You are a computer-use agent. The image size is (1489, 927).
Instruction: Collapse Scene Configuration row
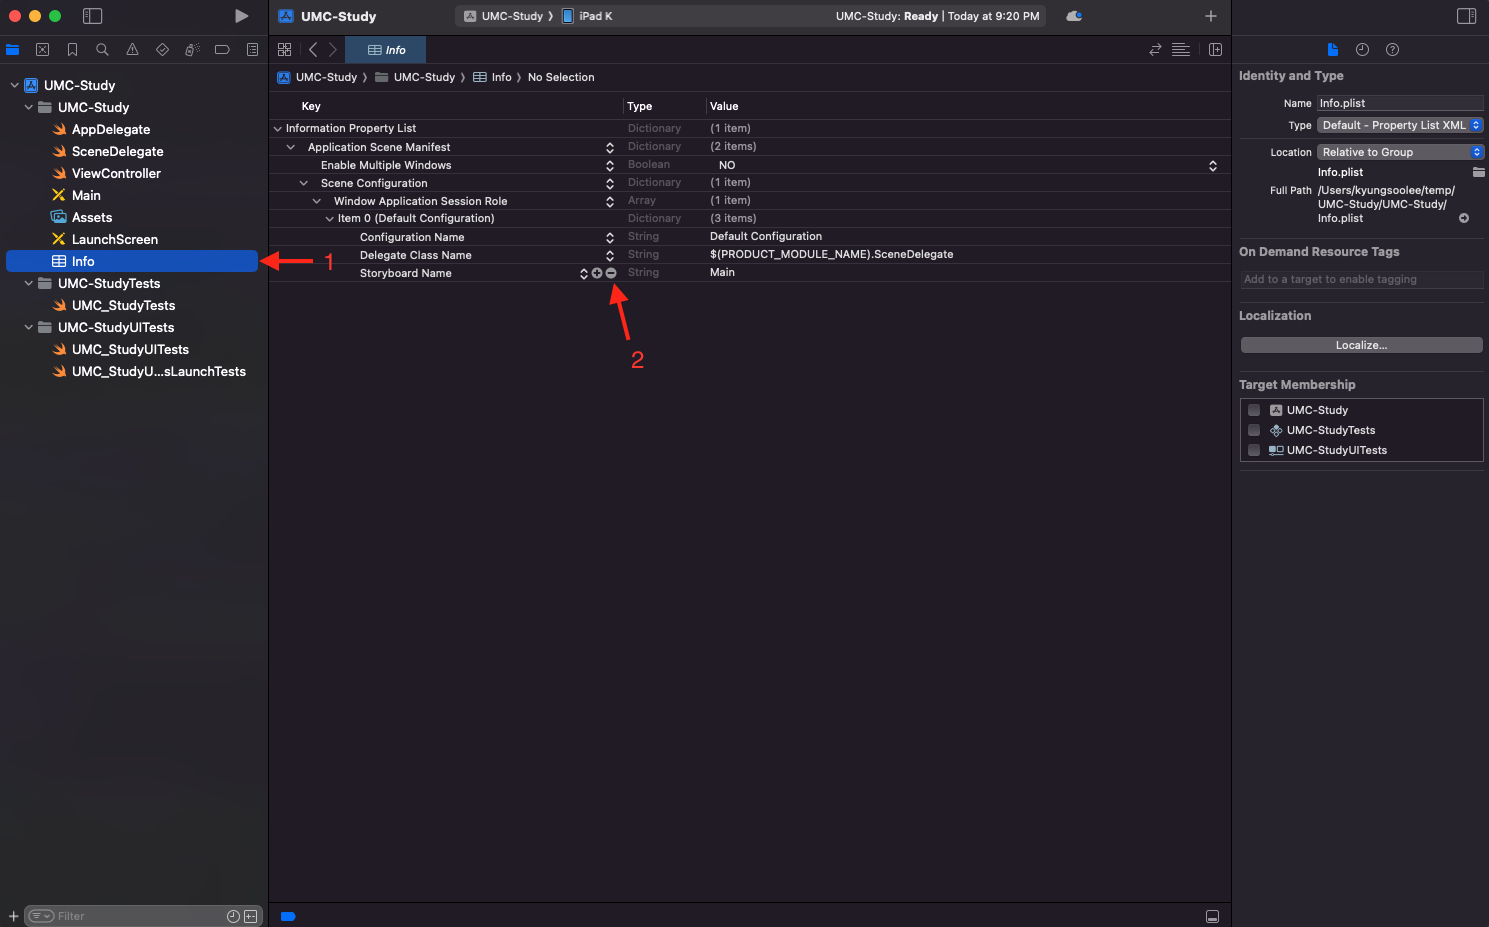coord(304,183)
